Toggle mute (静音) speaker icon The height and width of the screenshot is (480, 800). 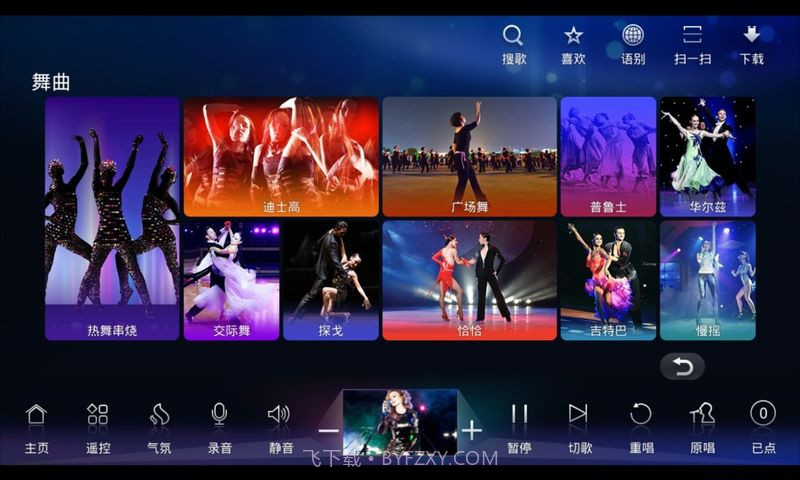pyautogui.click(x=280, y=416)
